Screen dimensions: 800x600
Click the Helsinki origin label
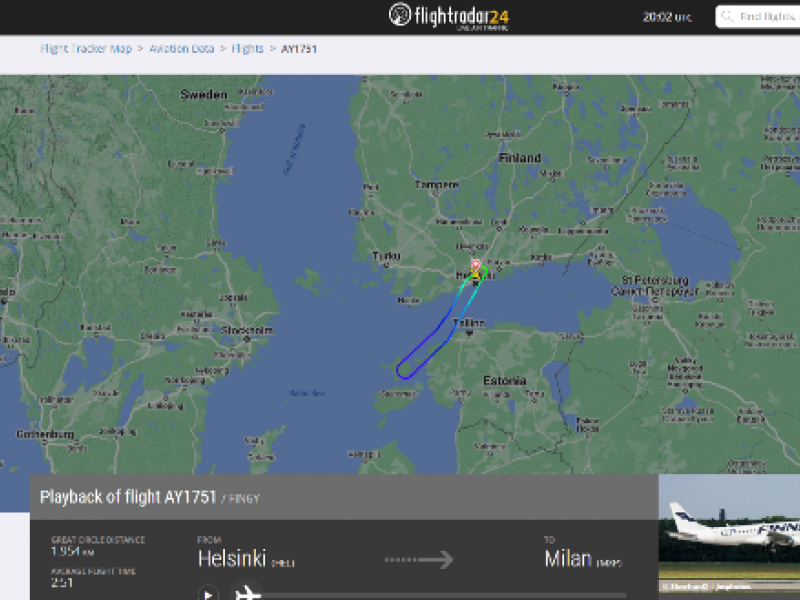232,559
